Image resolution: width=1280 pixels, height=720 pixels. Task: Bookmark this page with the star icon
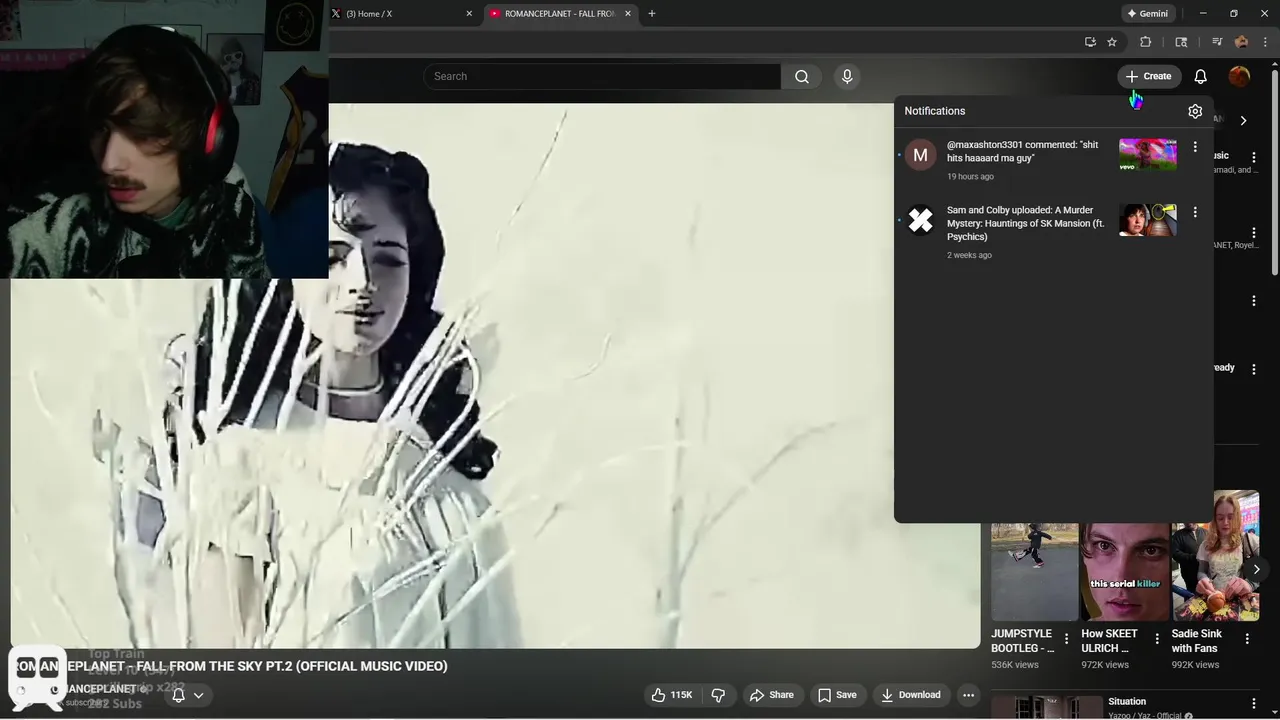pos(1112,42)
